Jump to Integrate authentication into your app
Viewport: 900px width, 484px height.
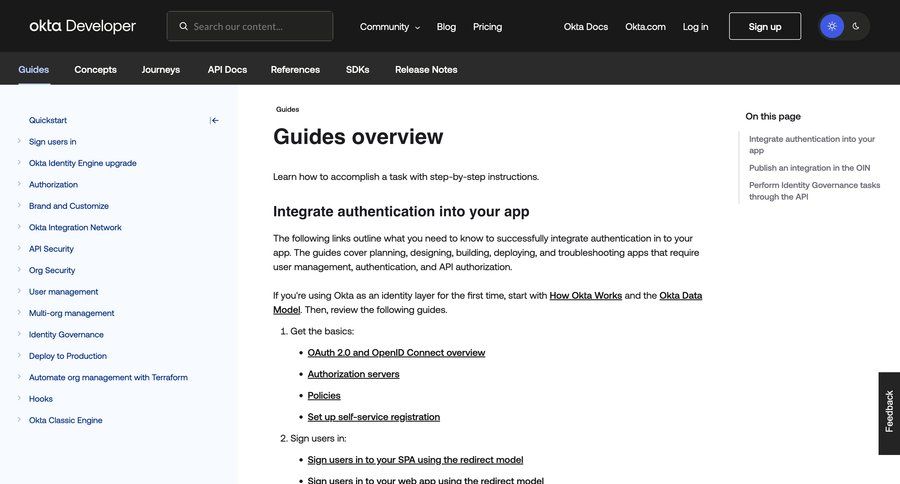coord(812,144)
